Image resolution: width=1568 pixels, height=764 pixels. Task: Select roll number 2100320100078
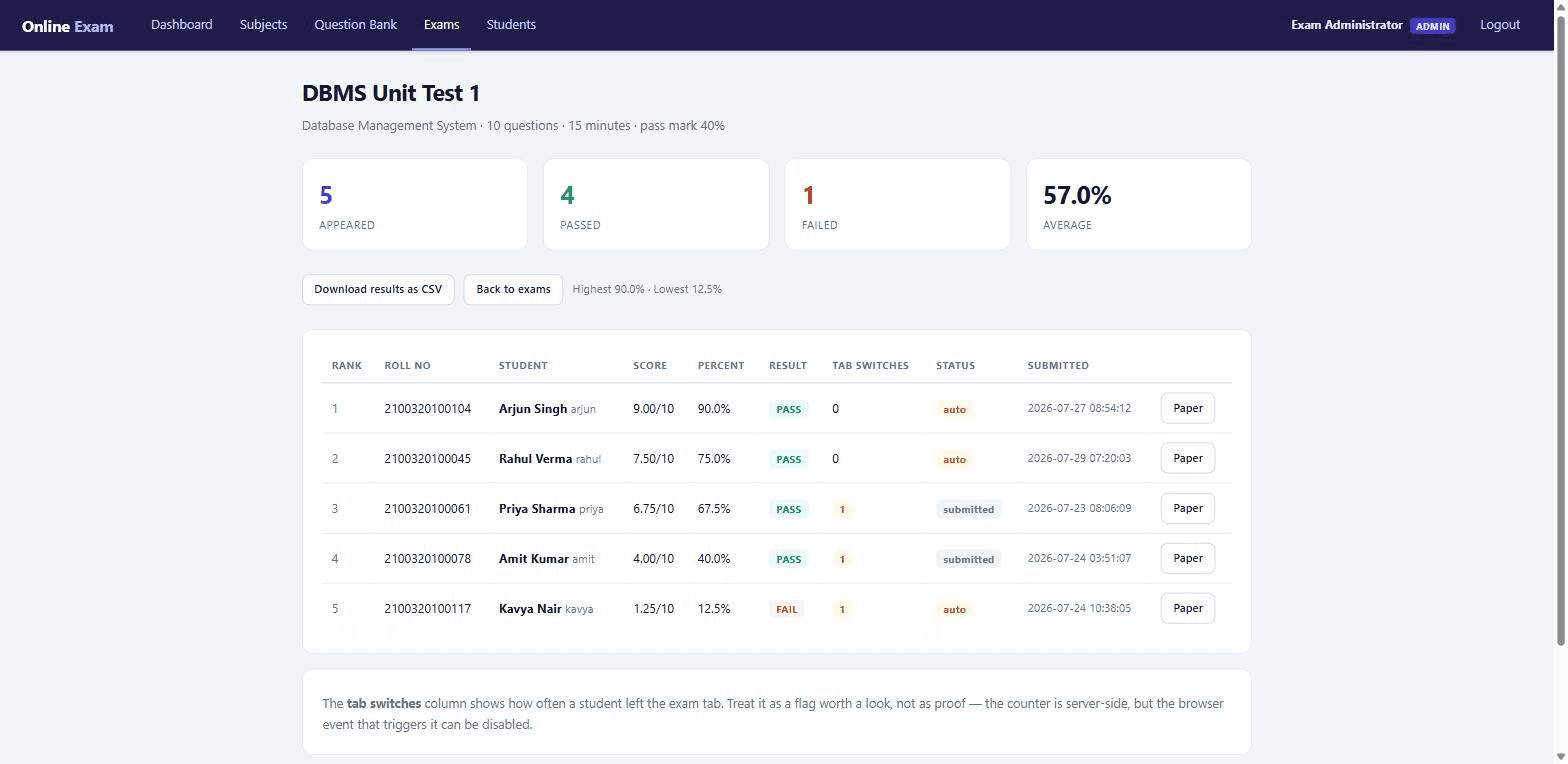click(x=427, y=558)
